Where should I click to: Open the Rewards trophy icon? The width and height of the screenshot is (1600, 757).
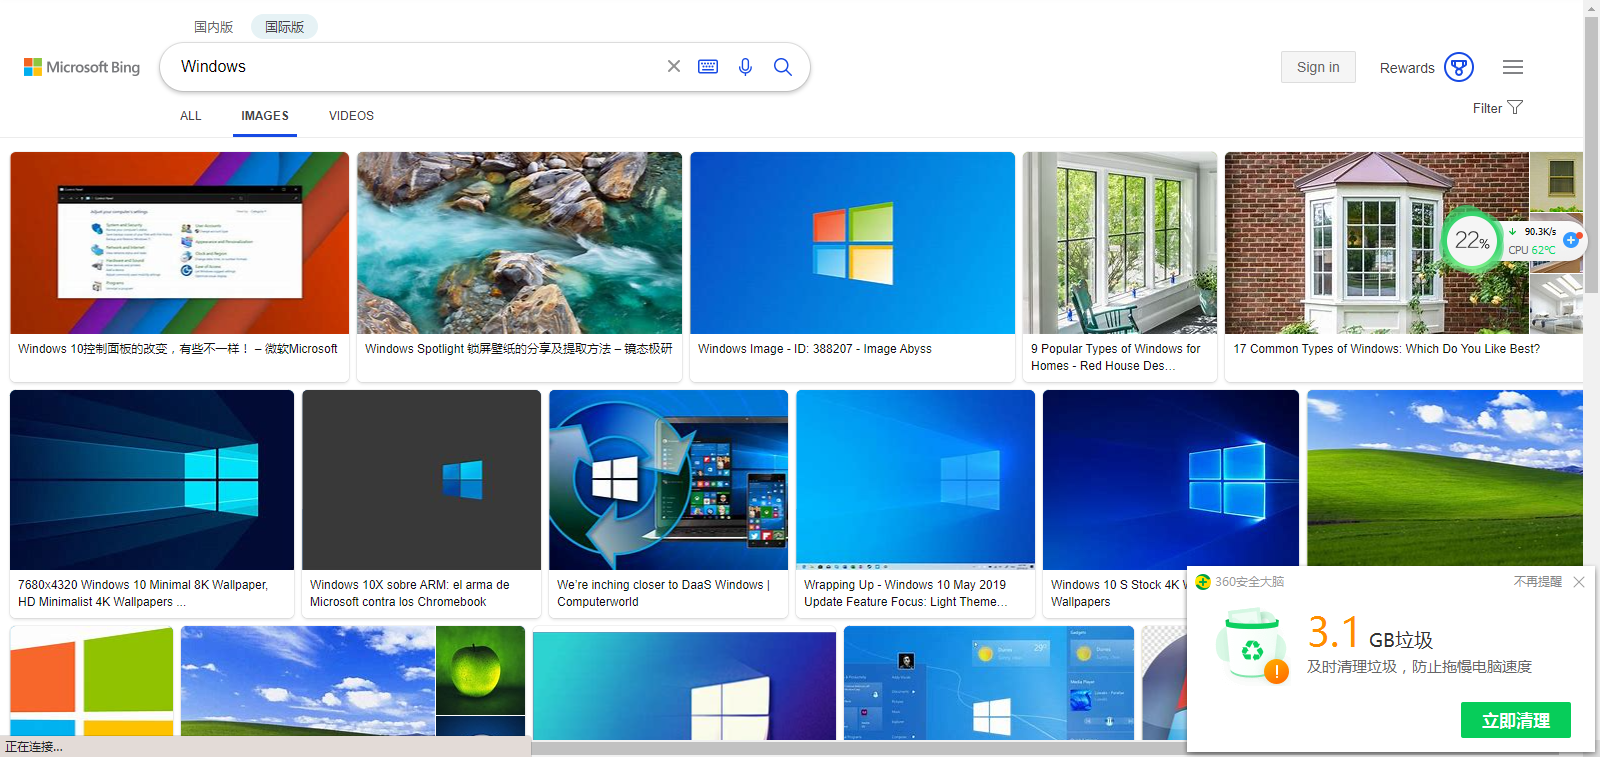tap(1459, 67)
